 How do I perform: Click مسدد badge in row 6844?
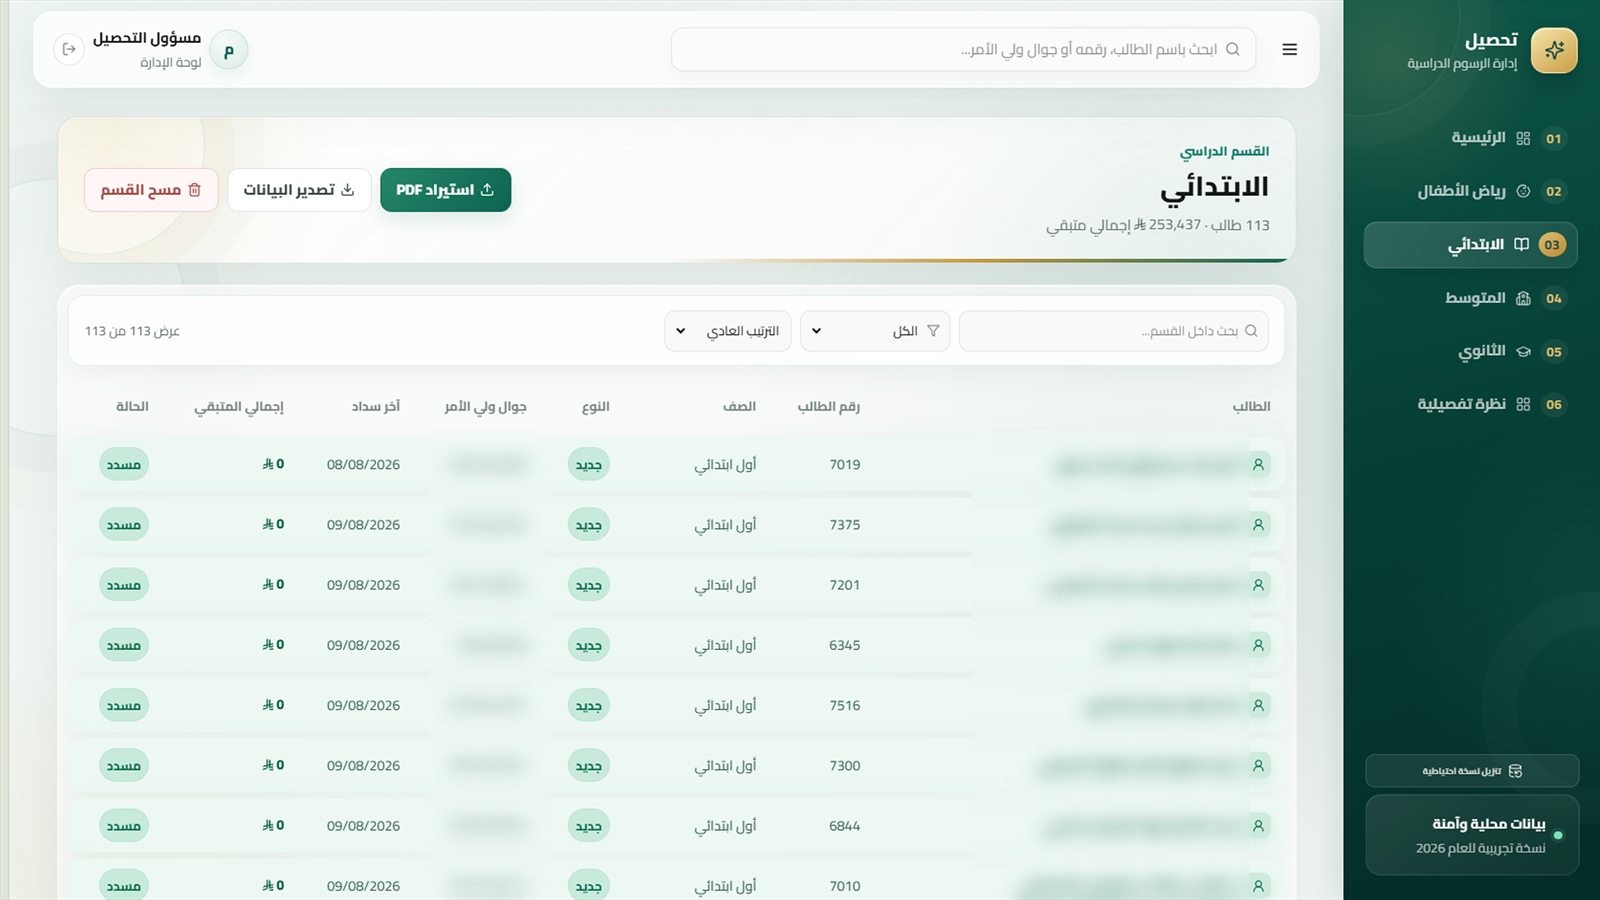124,826
